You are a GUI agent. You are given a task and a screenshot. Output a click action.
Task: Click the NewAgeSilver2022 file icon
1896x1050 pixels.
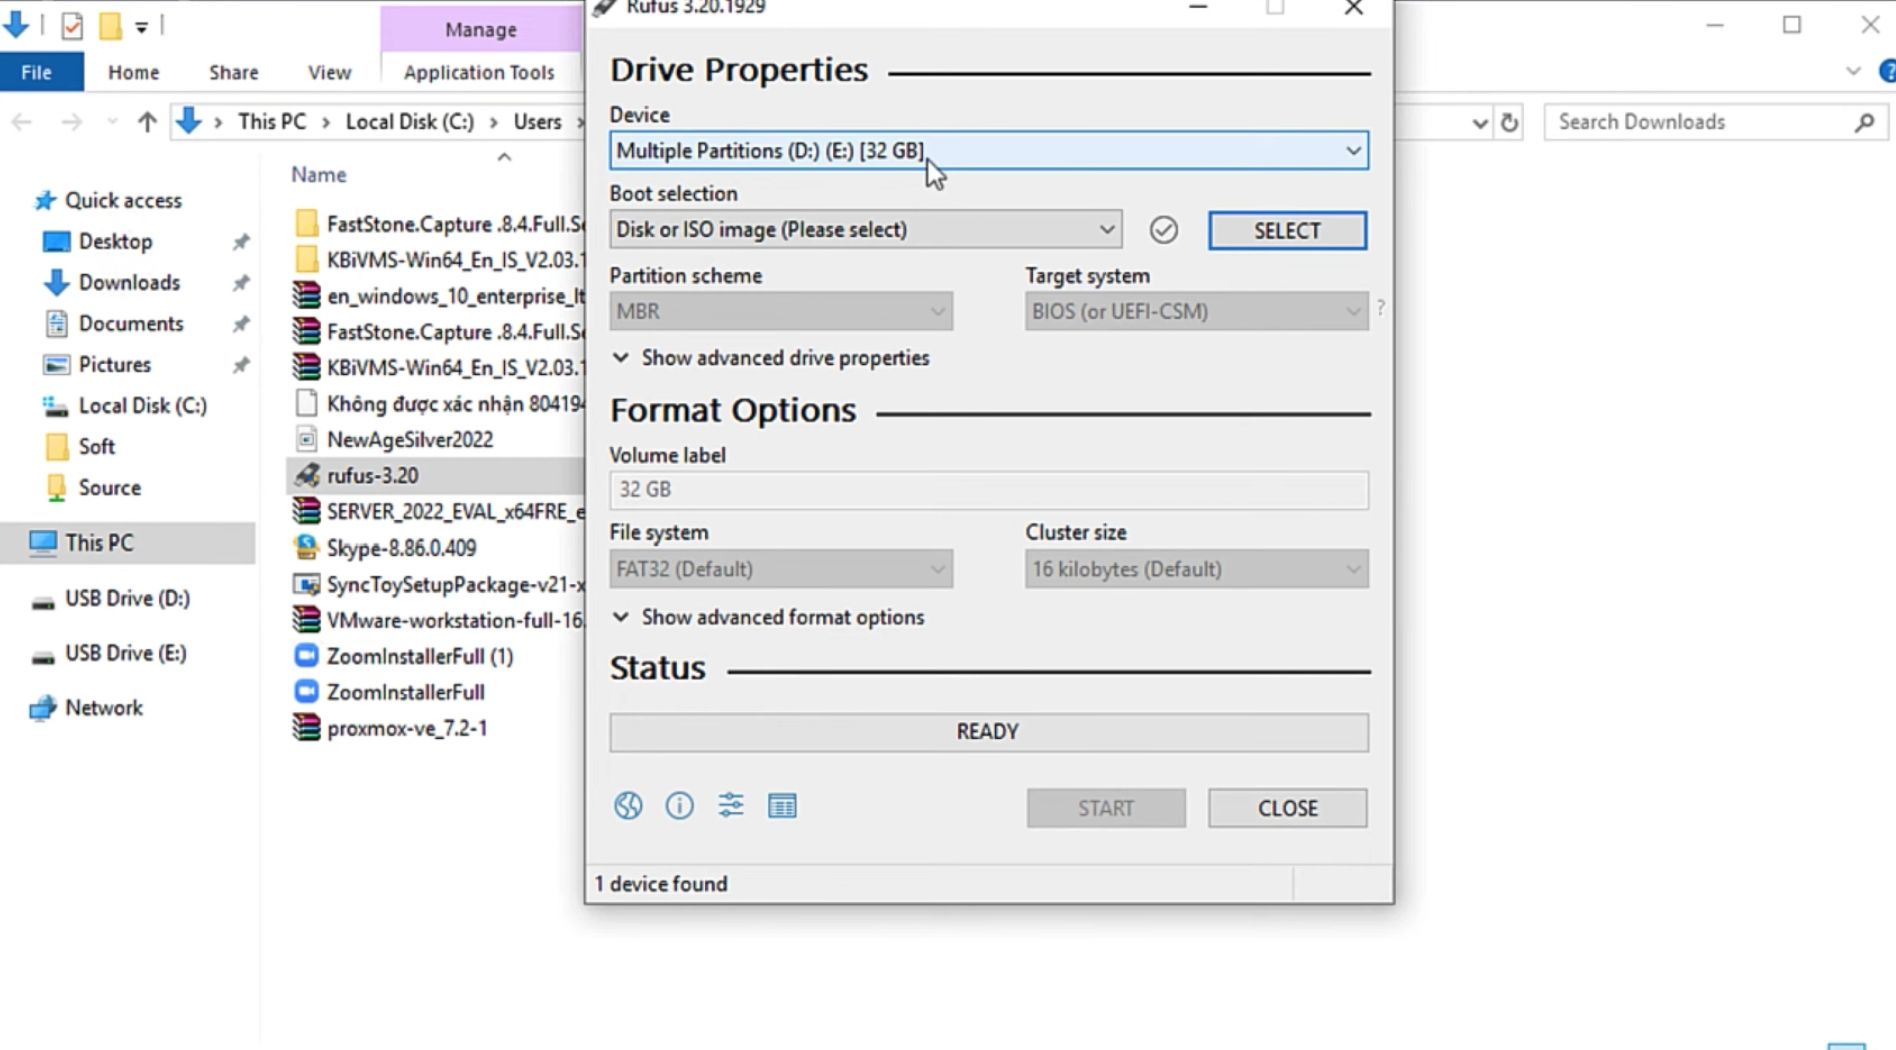(x=307, y=440)
